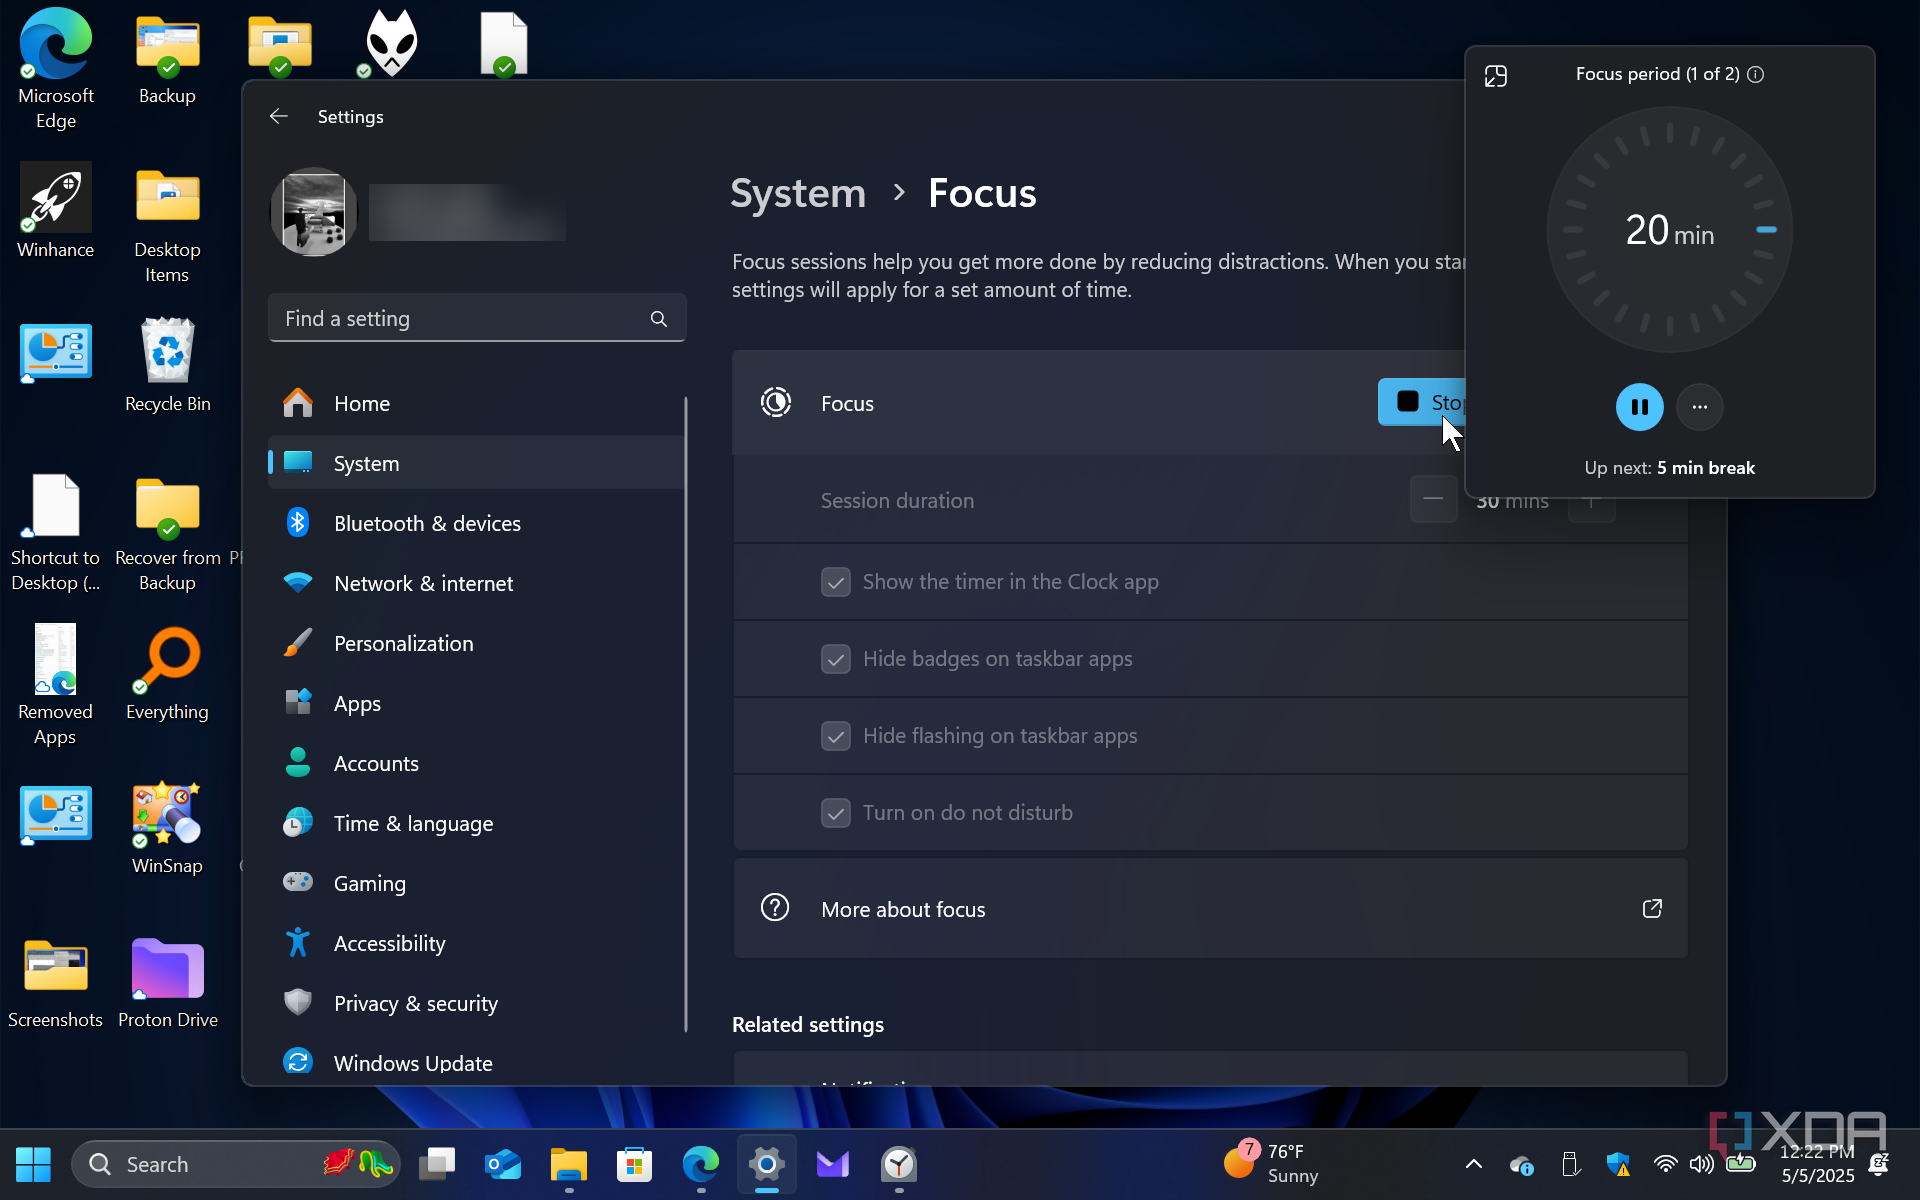The width and height of the screenshot is (1920, 1200).
Task: Select the Removed Apps desktop file
Action: coord(56,686)
